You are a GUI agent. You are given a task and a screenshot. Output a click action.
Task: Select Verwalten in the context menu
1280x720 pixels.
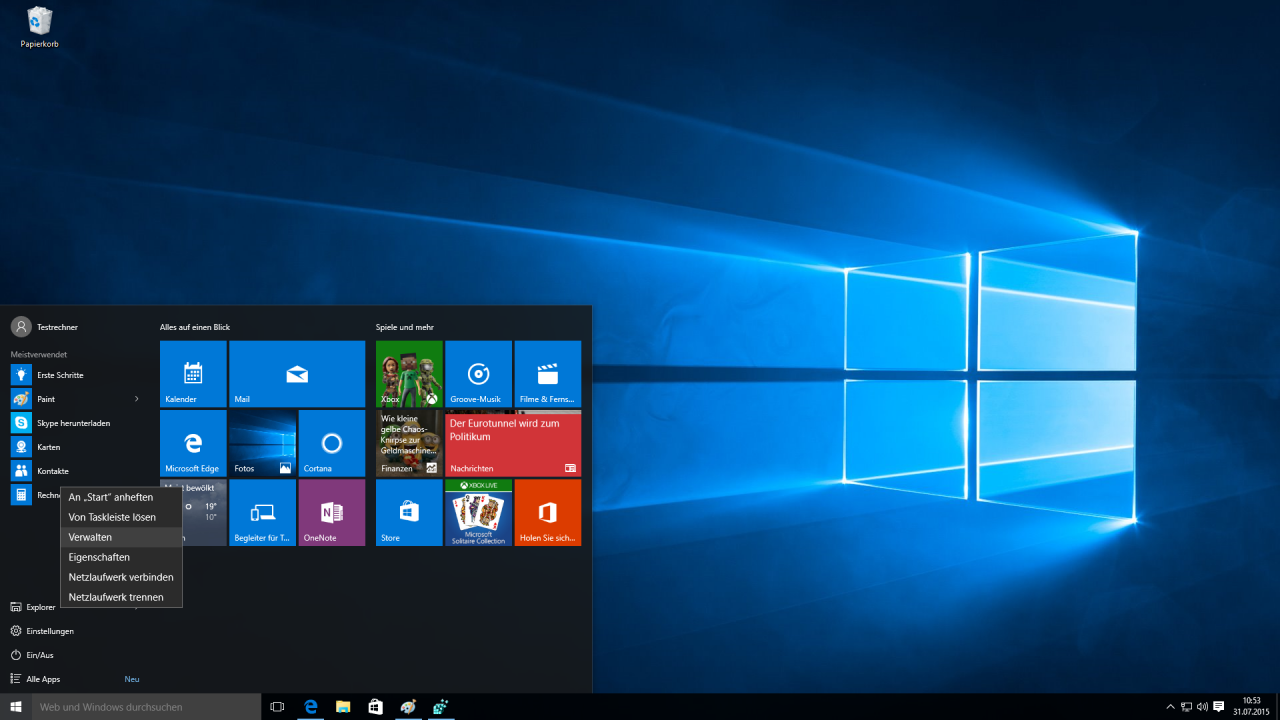pos(122,537)
